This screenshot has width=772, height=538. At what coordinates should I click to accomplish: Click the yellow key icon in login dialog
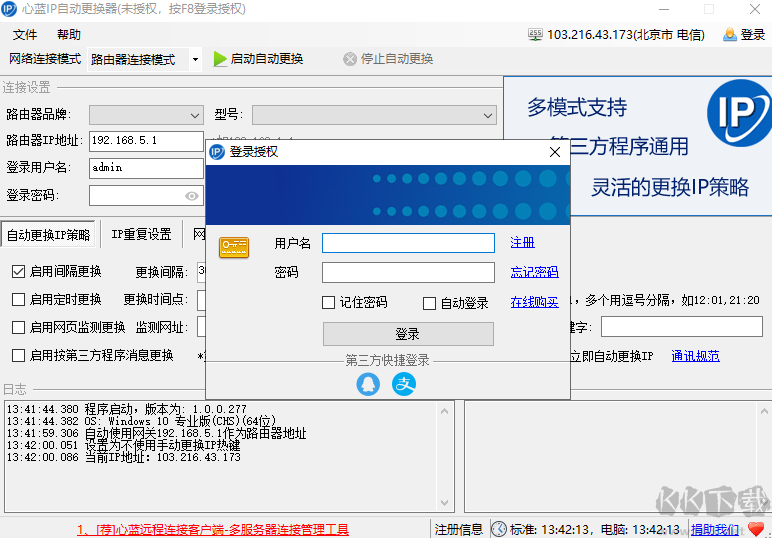click(234, 247)
